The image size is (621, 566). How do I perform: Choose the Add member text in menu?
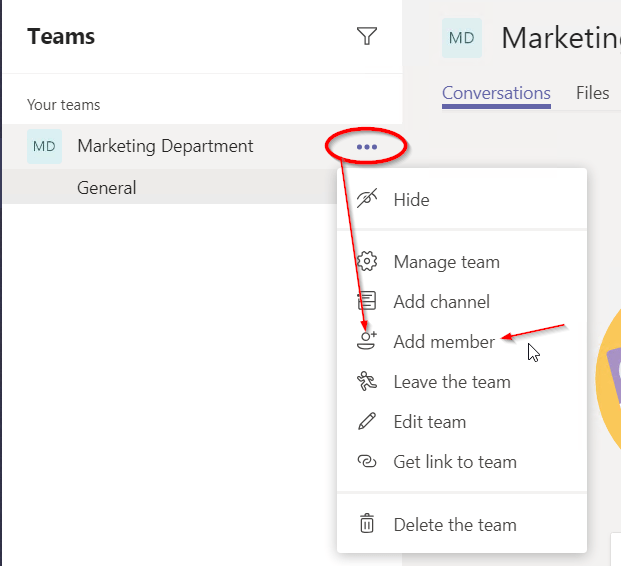pyautogui.click(x=444, y=341)
